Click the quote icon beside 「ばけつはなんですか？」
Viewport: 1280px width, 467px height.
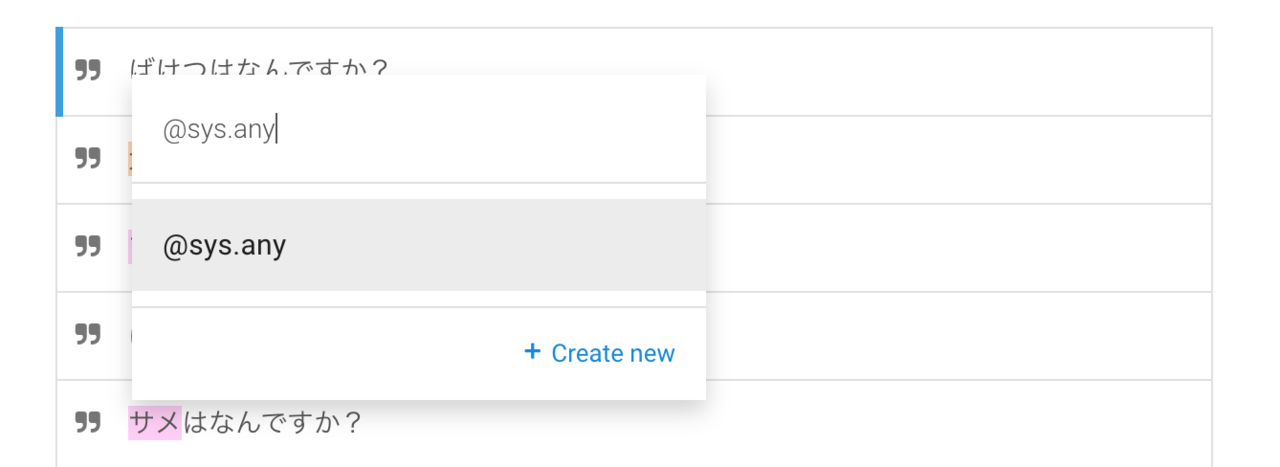(x=88, y=70)
